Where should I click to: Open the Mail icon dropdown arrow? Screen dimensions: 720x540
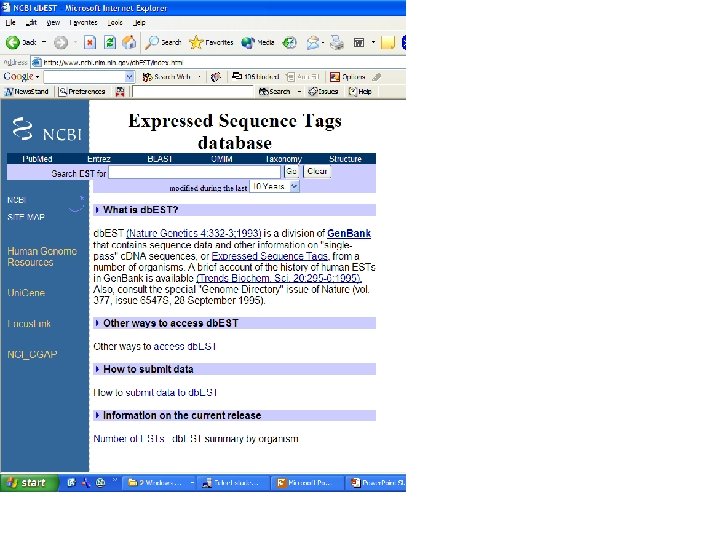(323, 42)
